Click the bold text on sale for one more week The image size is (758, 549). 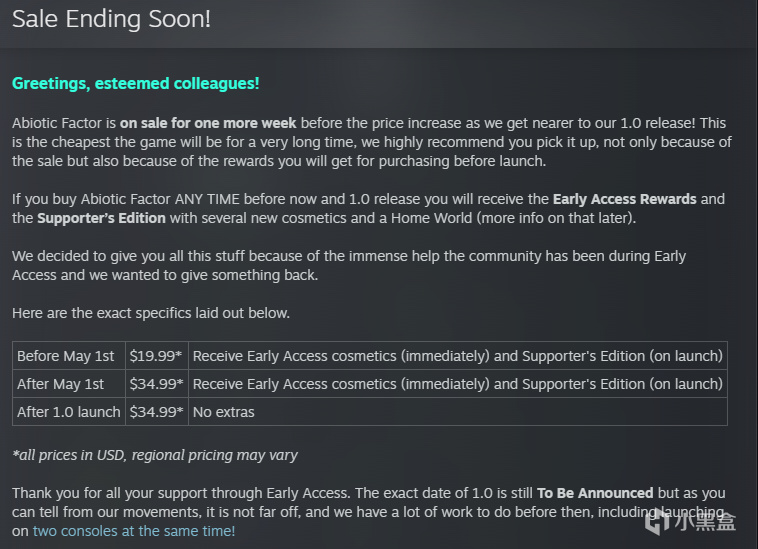point(208,123)
